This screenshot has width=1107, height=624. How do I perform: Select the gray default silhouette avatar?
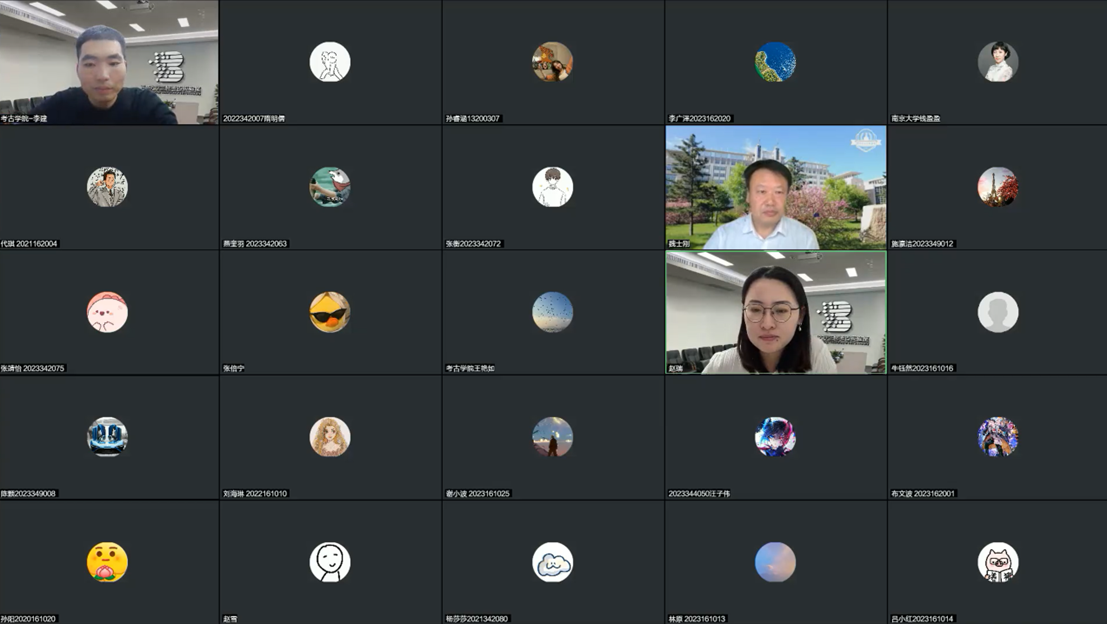coord(997,312)
